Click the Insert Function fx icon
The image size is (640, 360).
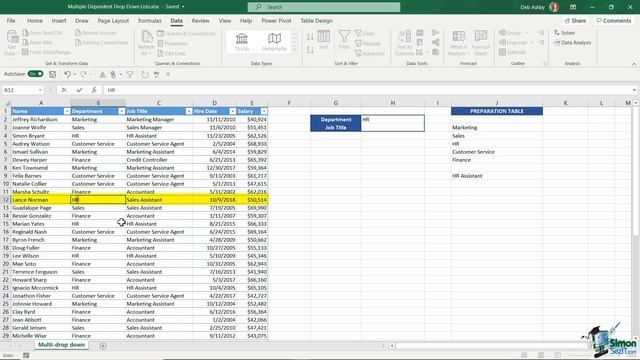94,90
